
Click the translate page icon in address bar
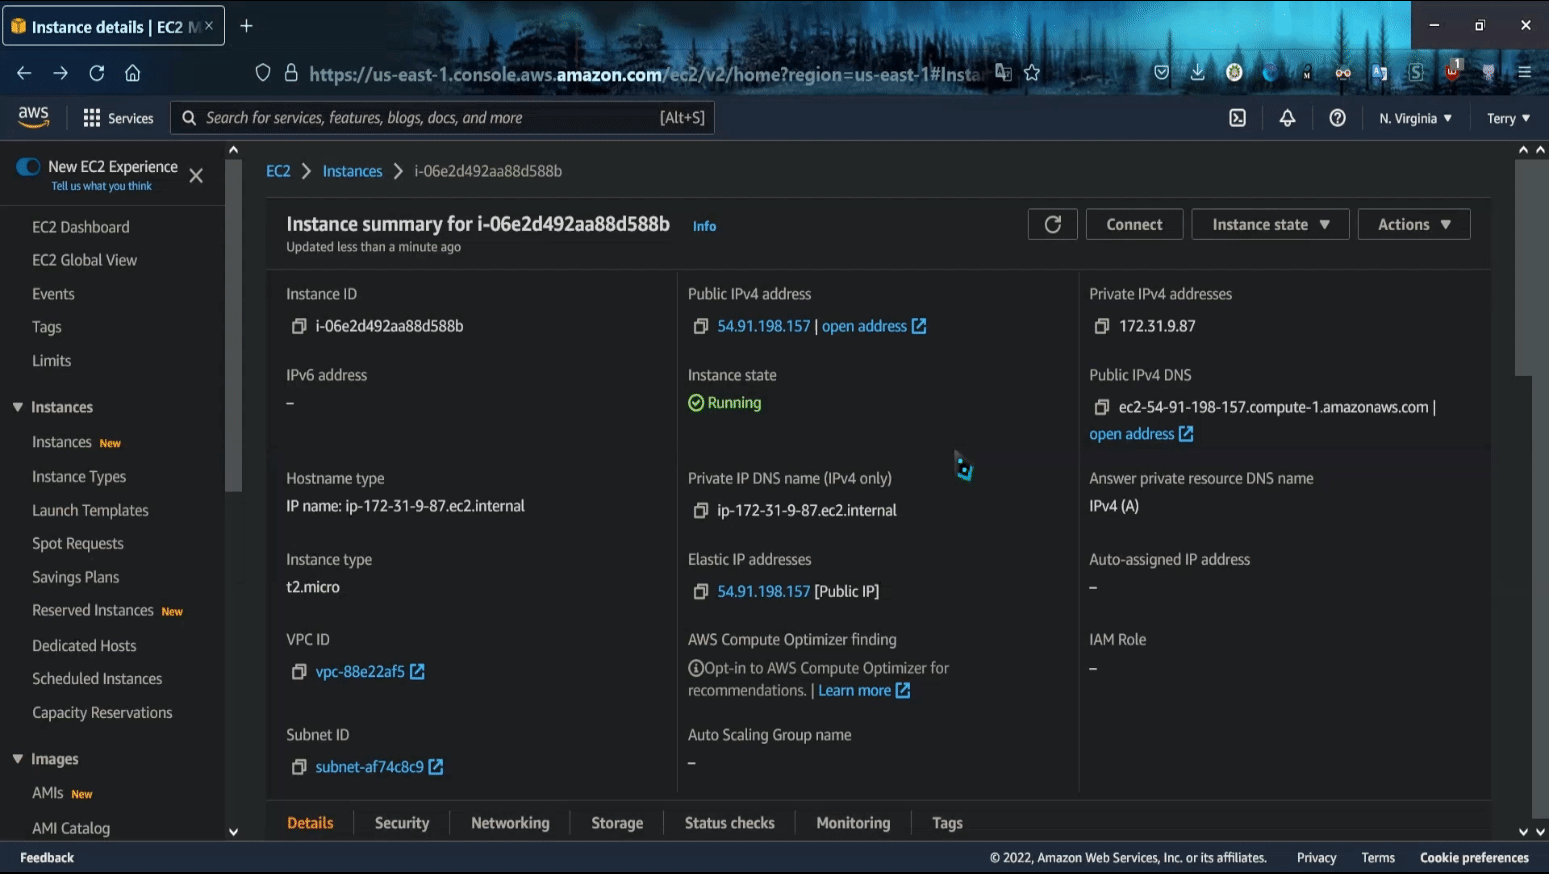1003,72
